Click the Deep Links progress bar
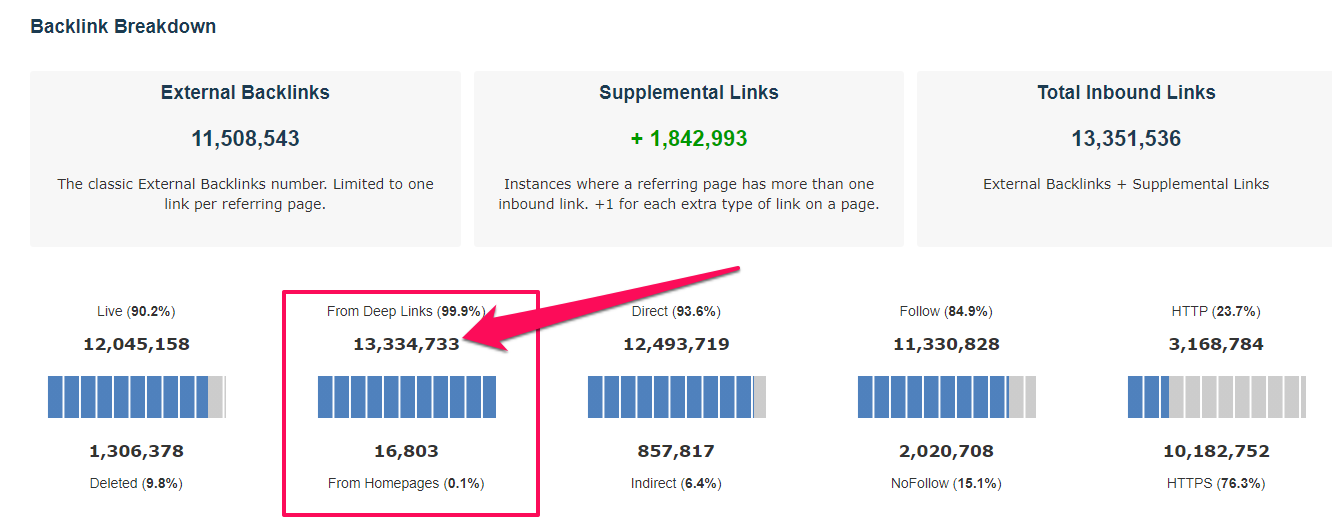Screen dimensions: 1332x521 (x=407, y=397)
